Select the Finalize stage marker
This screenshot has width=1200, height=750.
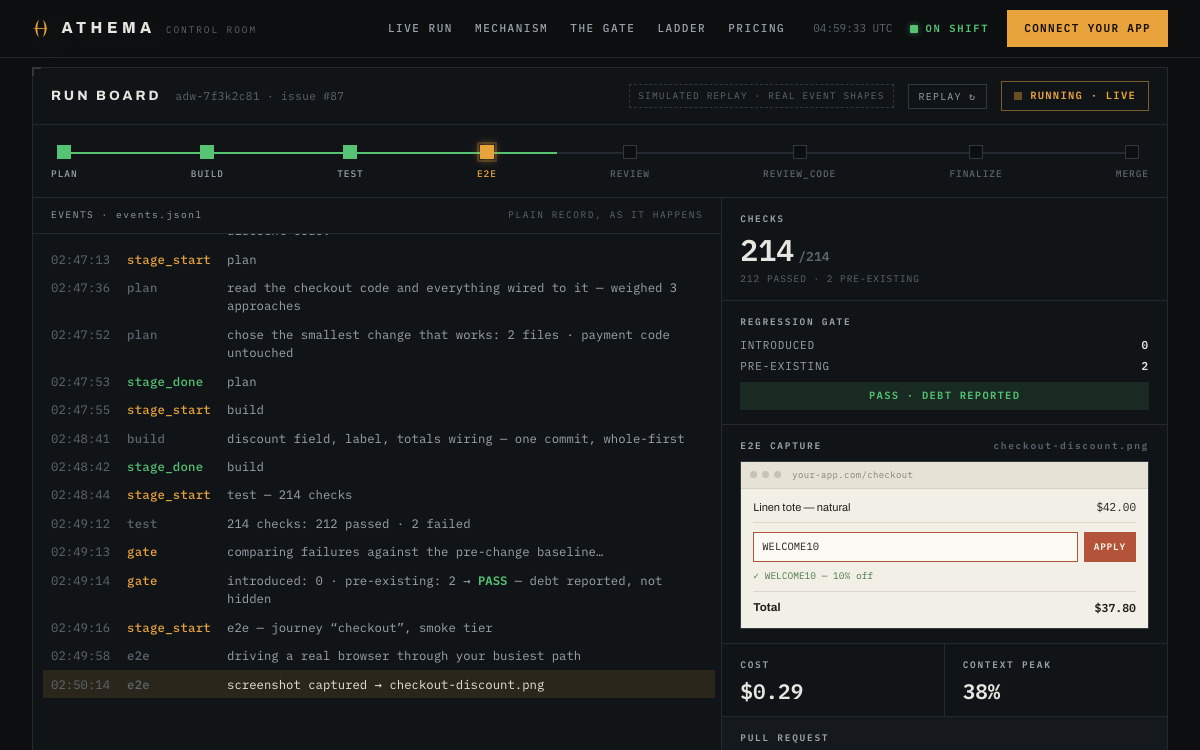coord(976,152)
